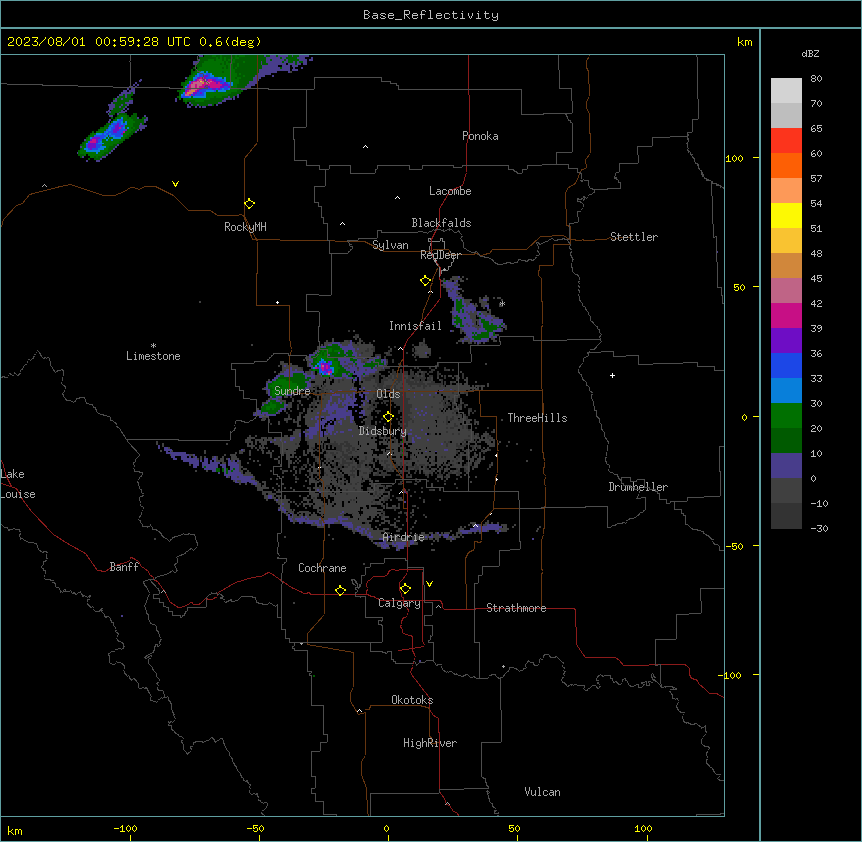Click the Calgary city label
The height and width of the screenshot is (842, 862).
click(x=399, y=603)
